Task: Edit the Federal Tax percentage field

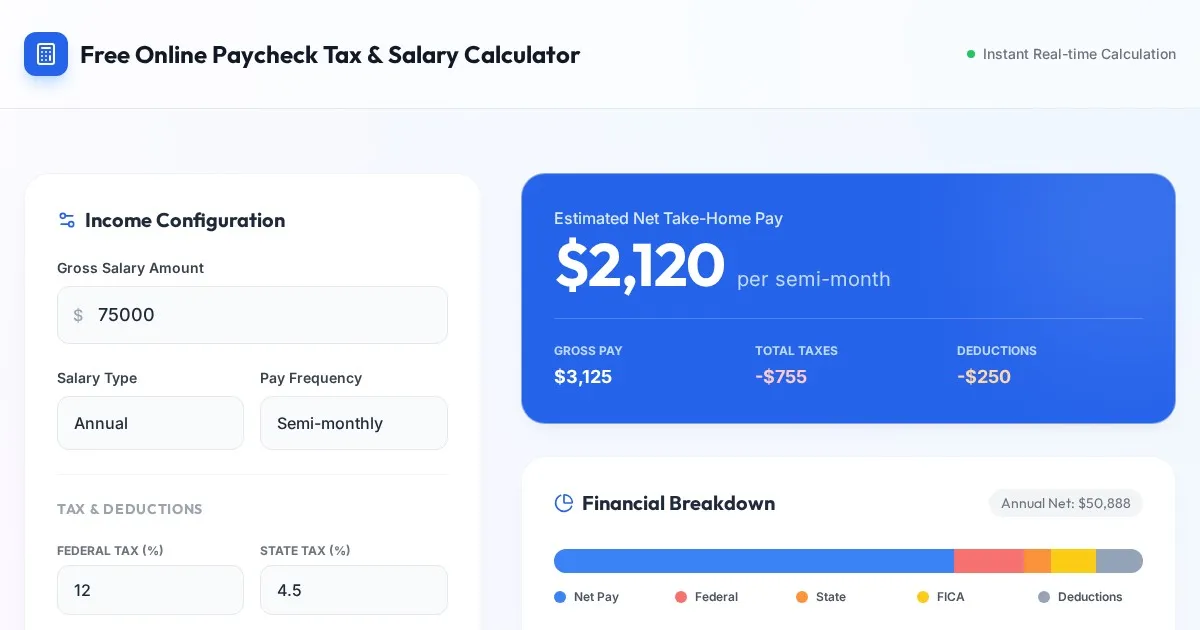Action: pyautogui.click(x=150, y=590)
